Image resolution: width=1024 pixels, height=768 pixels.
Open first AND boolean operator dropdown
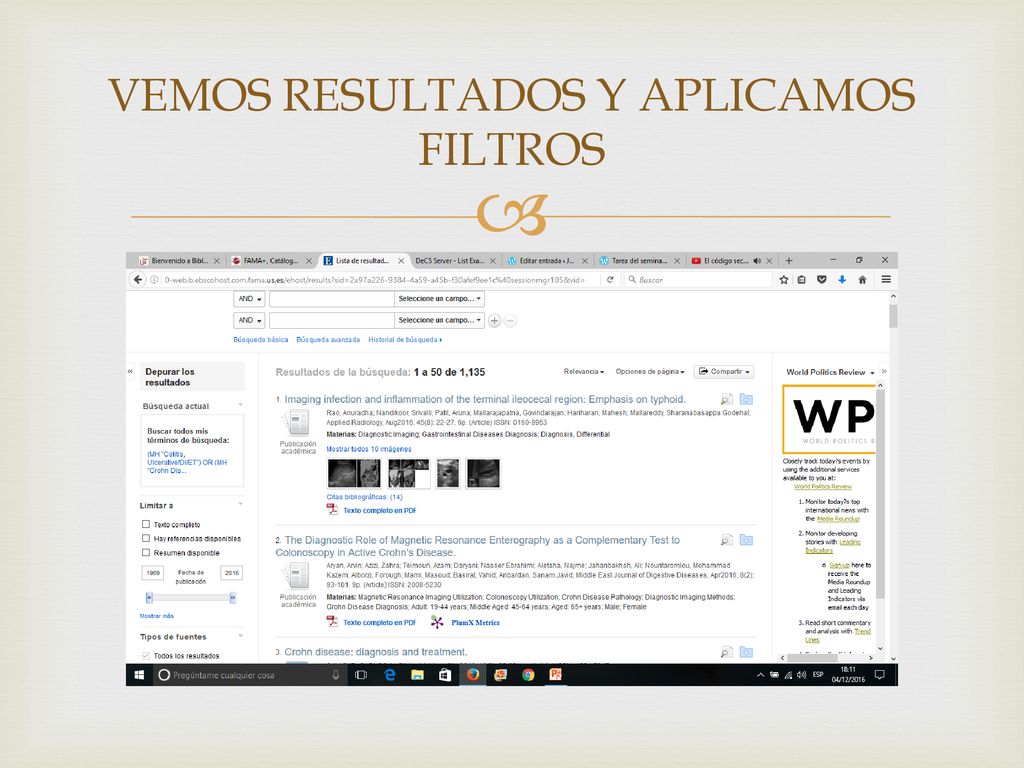tap(249, 299)
